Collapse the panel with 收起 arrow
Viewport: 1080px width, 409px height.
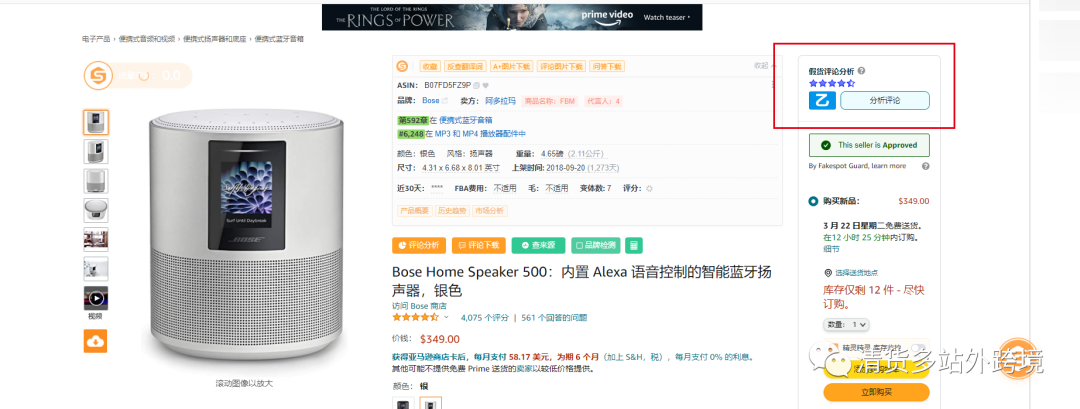[x=765, y=66]
